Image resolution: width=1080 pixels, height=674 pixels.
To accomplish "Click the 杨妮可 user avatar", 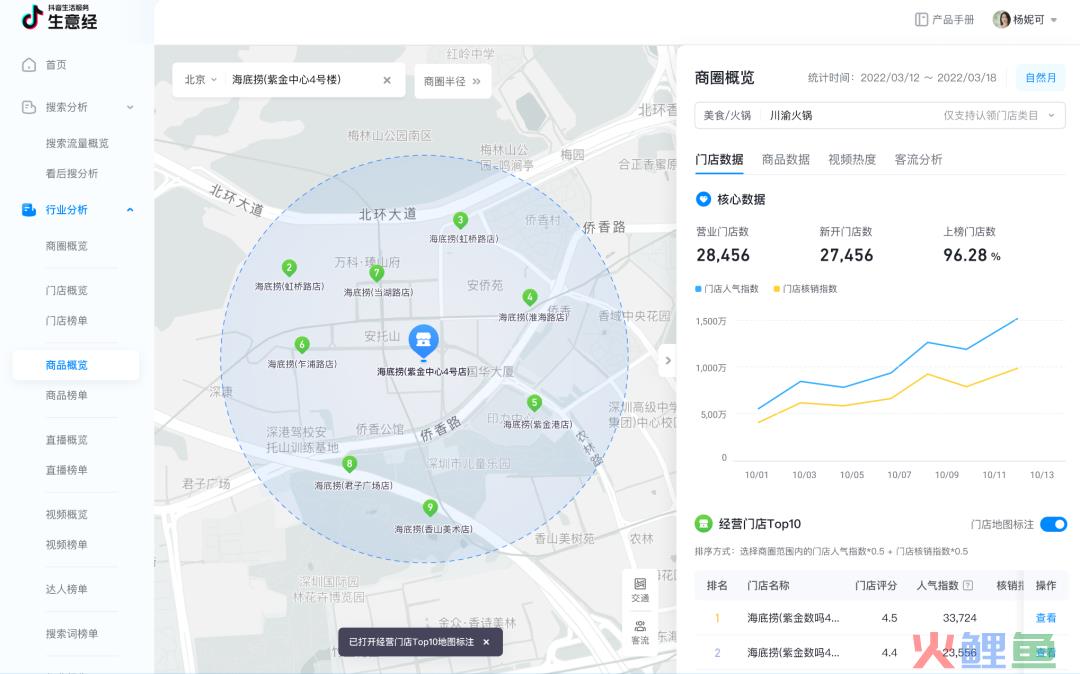I will [x=1001, y=20].
